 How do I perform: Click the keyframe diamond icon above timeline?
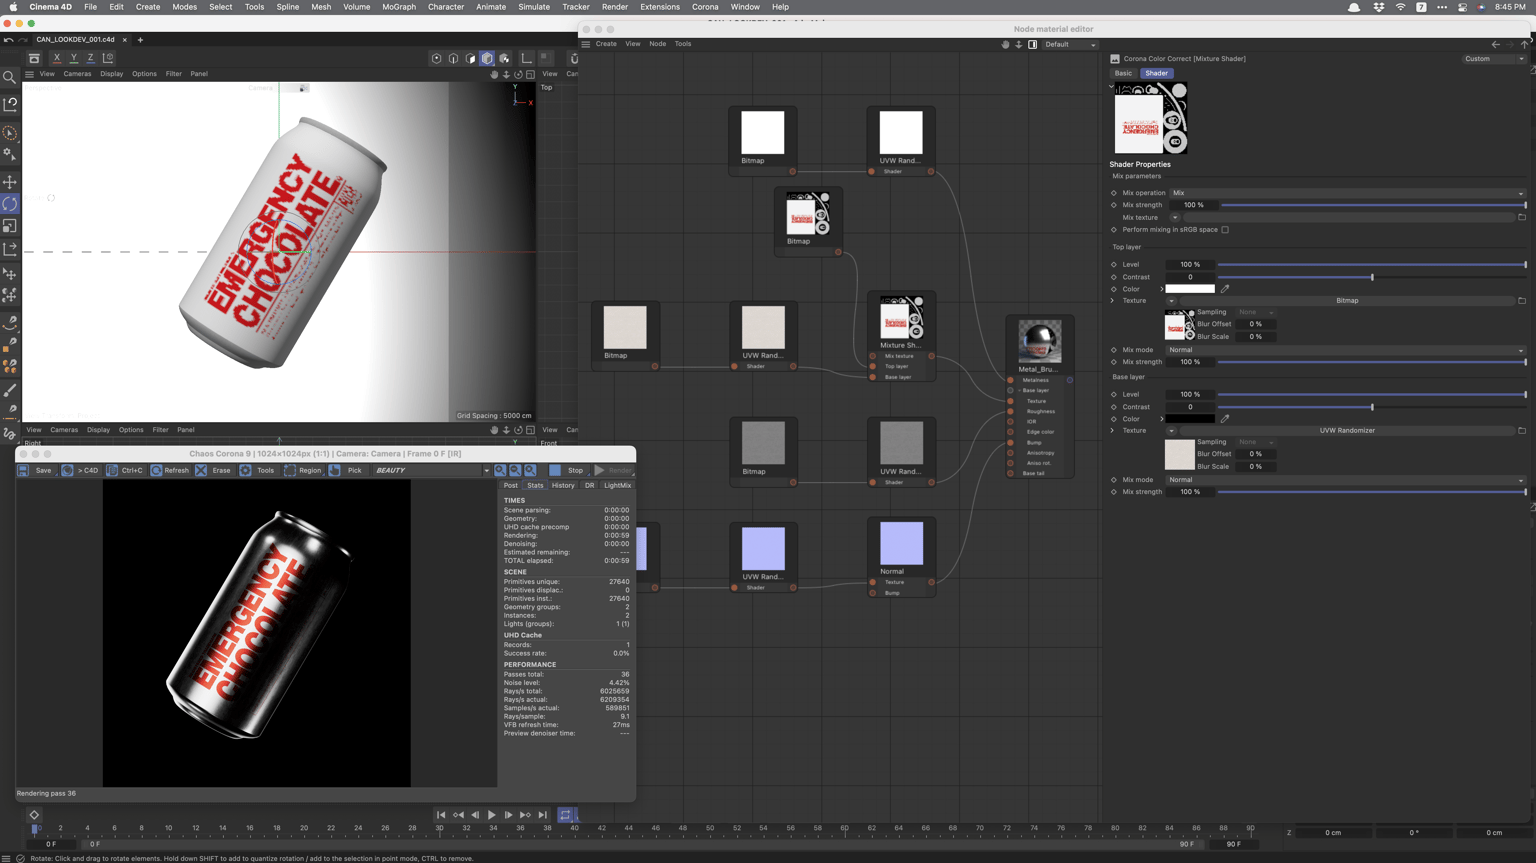(34, 815)
